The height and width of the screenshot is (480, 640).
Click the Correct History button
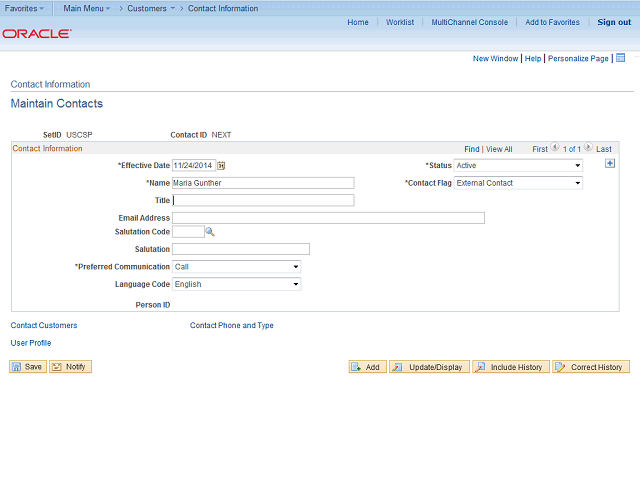591,367
